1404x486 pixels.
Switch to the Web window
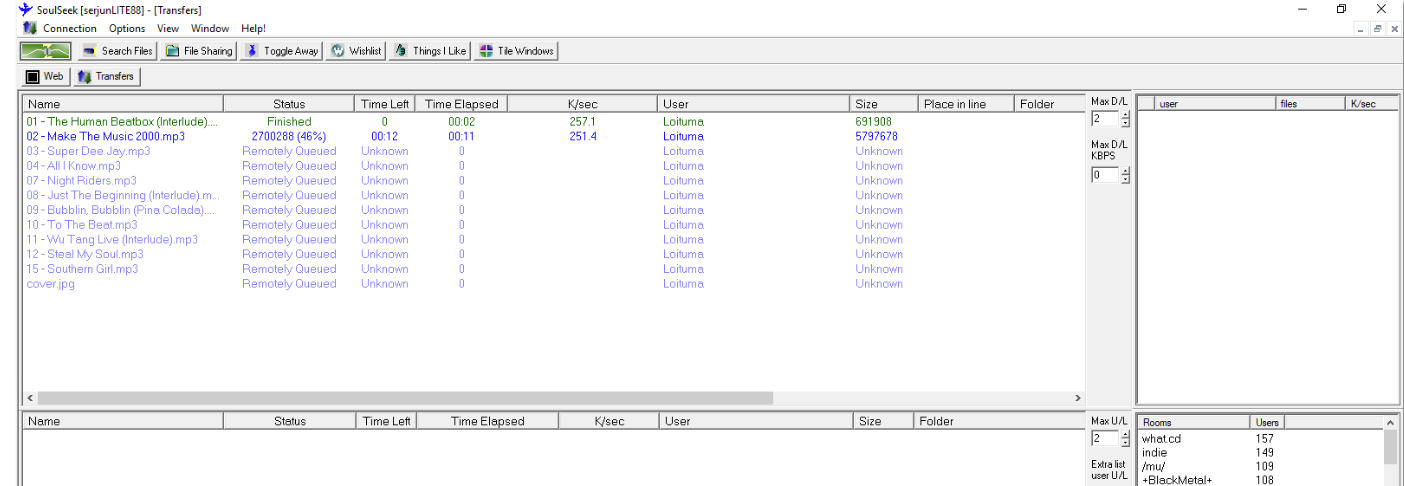[45, 76]
